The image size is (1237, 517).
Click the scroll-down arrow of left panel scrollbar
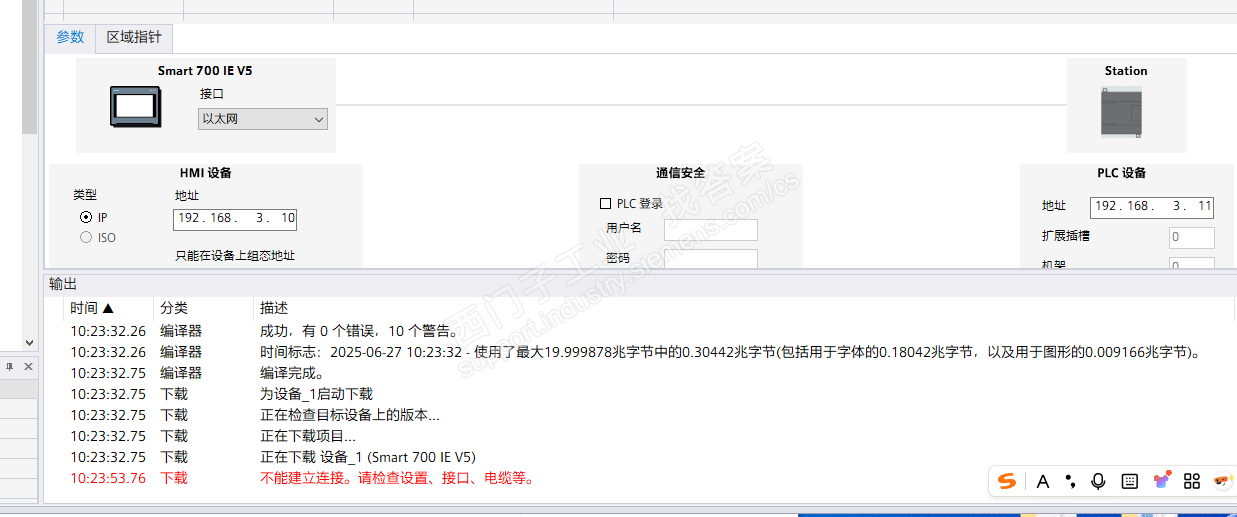point(30,343)
